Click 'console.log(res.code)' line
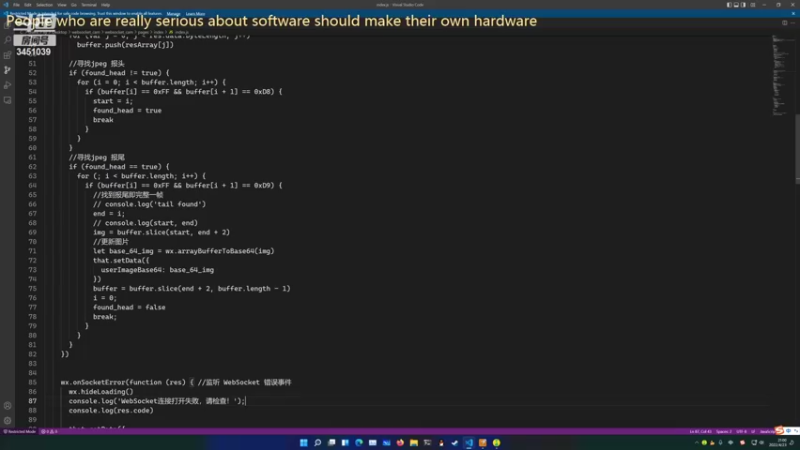800x450 pixels. pyautogui.click(x=111, y=411)
